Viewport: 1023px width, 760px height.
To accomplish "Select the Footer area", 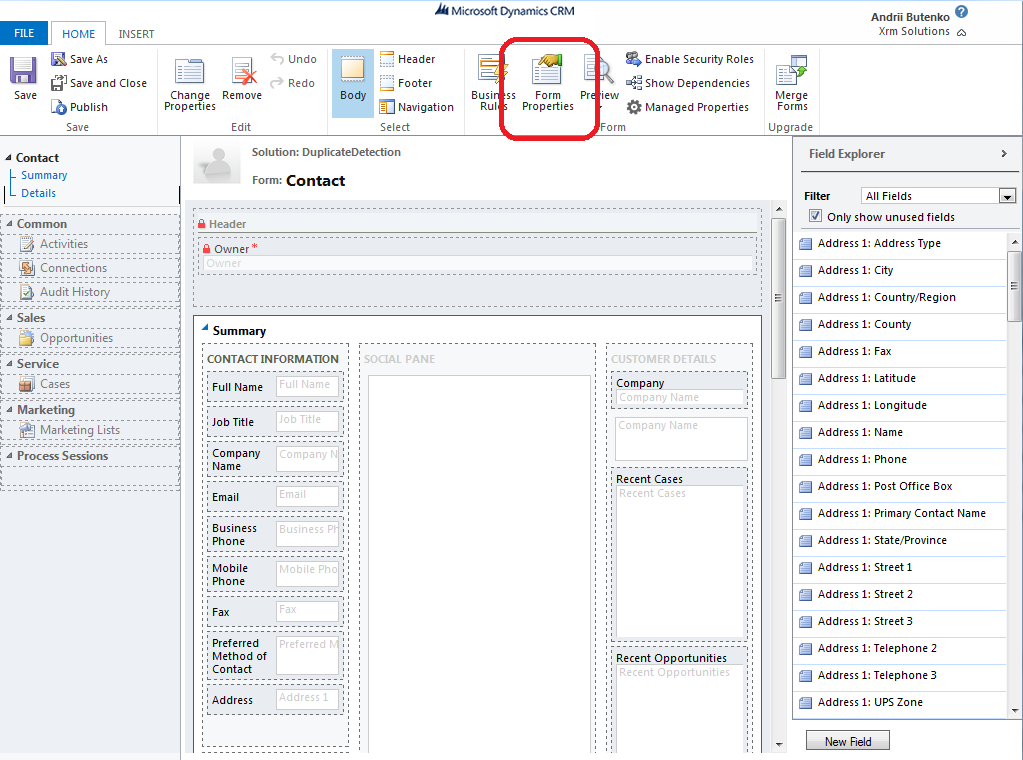I will point(406,83).
